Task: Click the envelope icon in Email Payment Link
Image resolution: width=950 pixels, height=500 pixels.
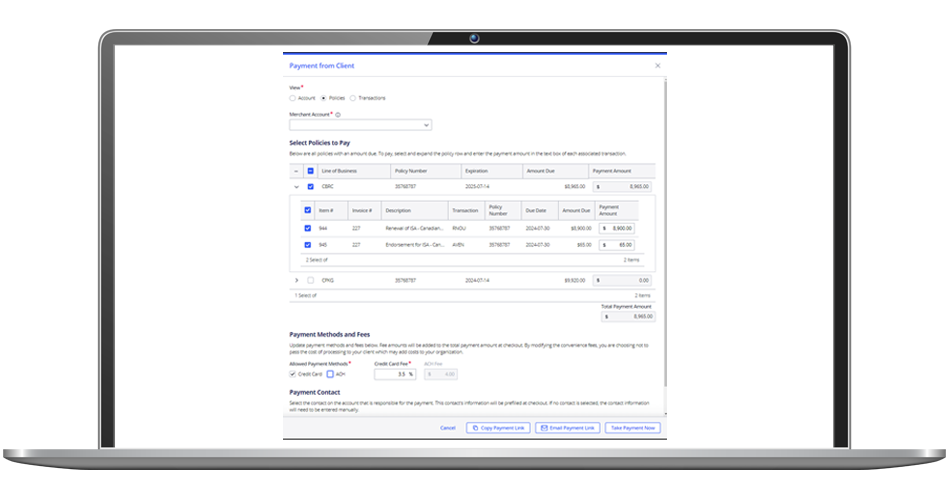Action: coord(544,428)
